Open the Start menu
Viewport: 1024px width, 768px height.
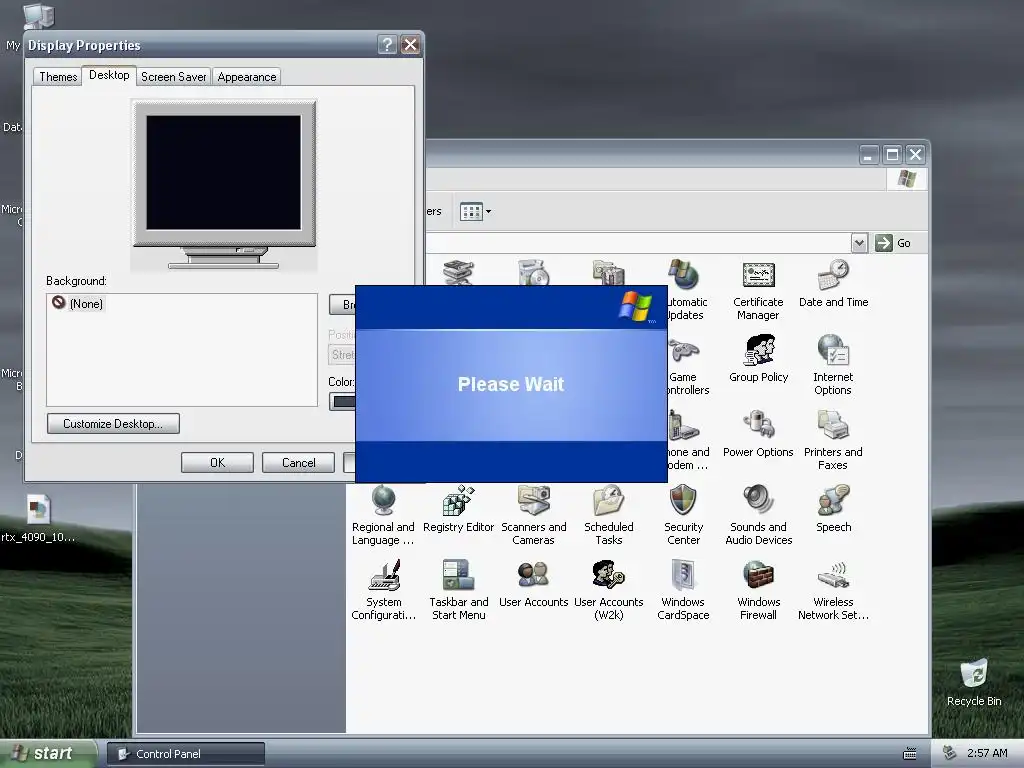click(47, 754)
